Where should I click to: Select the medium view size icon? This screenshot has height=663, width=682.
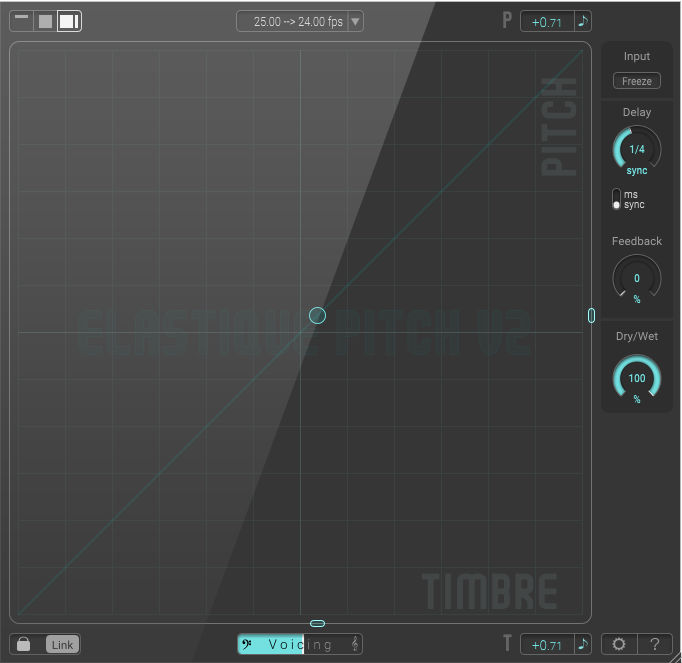click(x=45, y=21)
